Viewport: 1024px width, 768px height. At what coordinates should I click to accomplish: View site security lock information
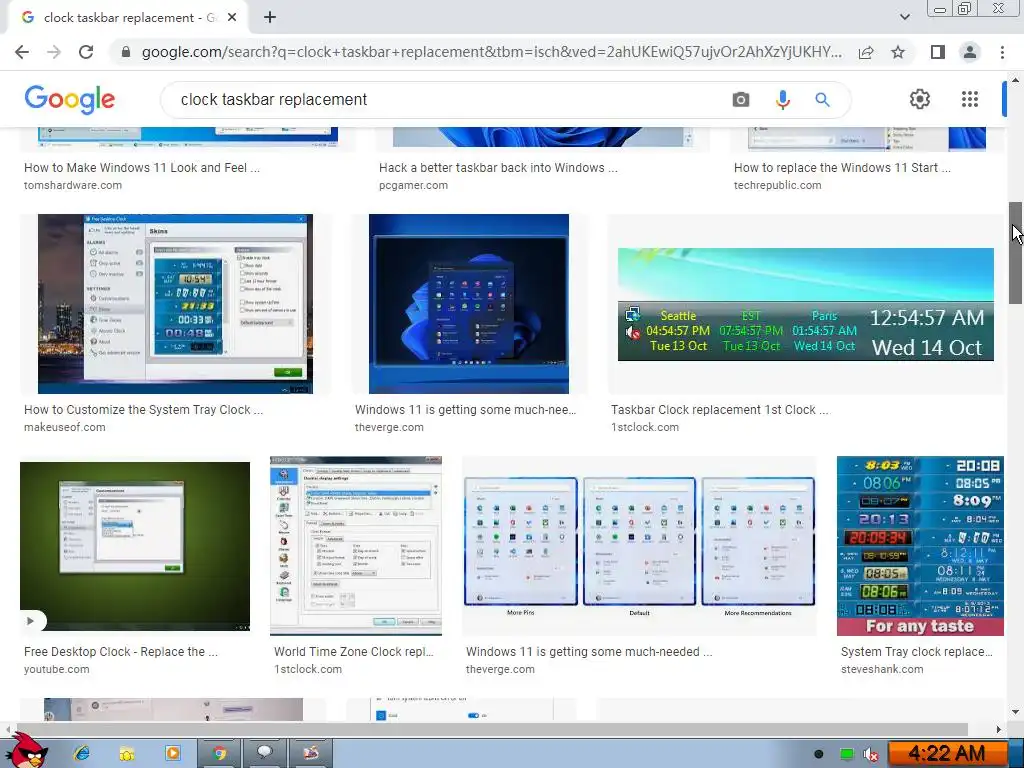(125, 52)
